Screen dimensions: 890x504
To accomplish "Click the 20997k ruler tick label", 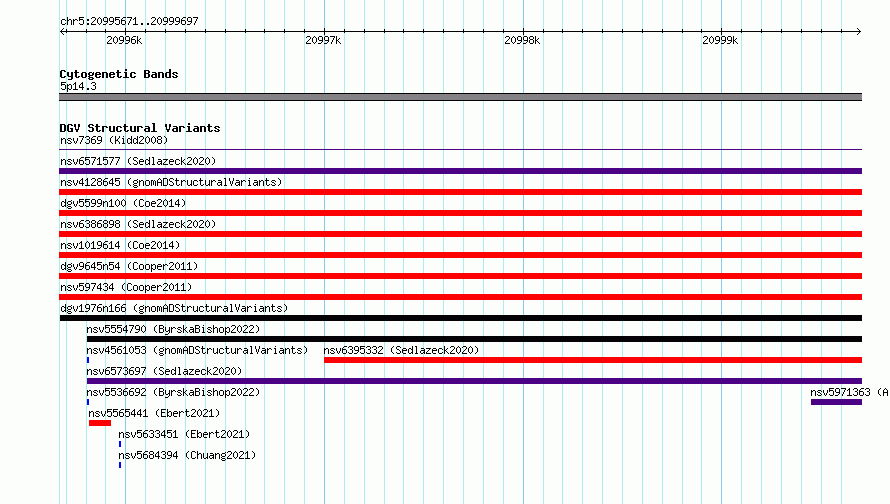I will pyautogui.click(x=323, y=40).
